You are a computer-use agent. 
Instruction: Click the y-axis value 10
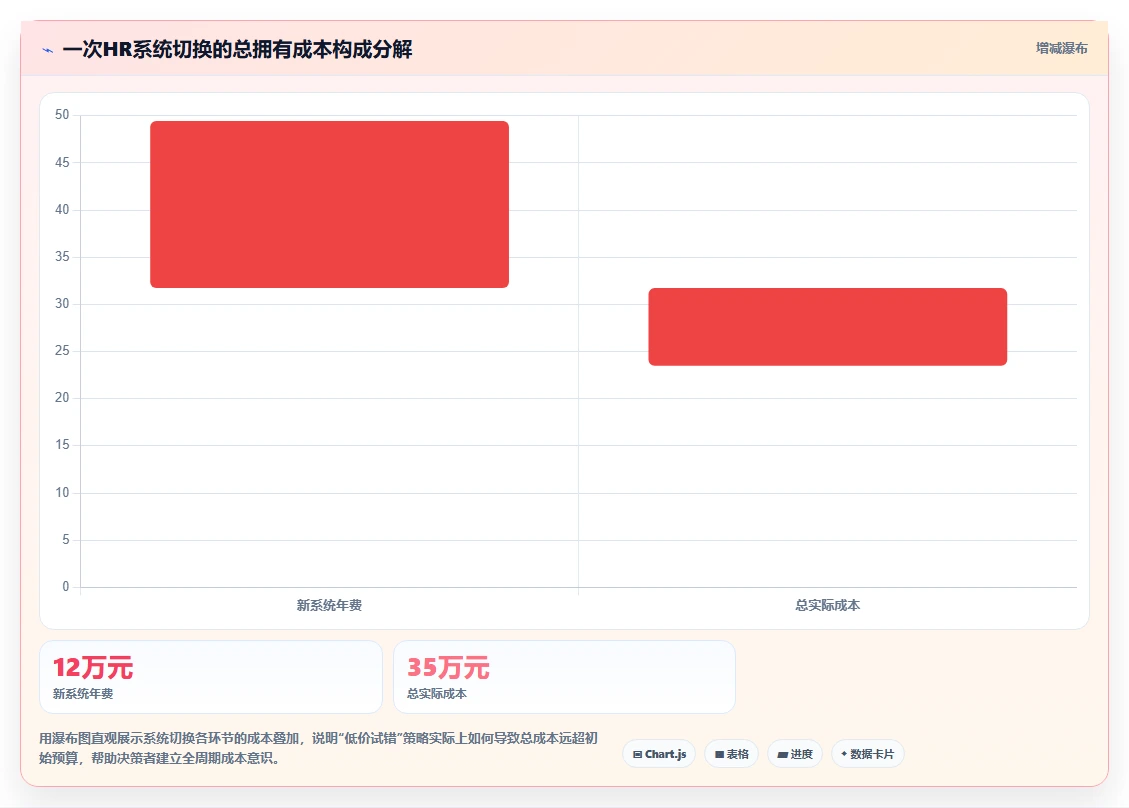(62, 493)
